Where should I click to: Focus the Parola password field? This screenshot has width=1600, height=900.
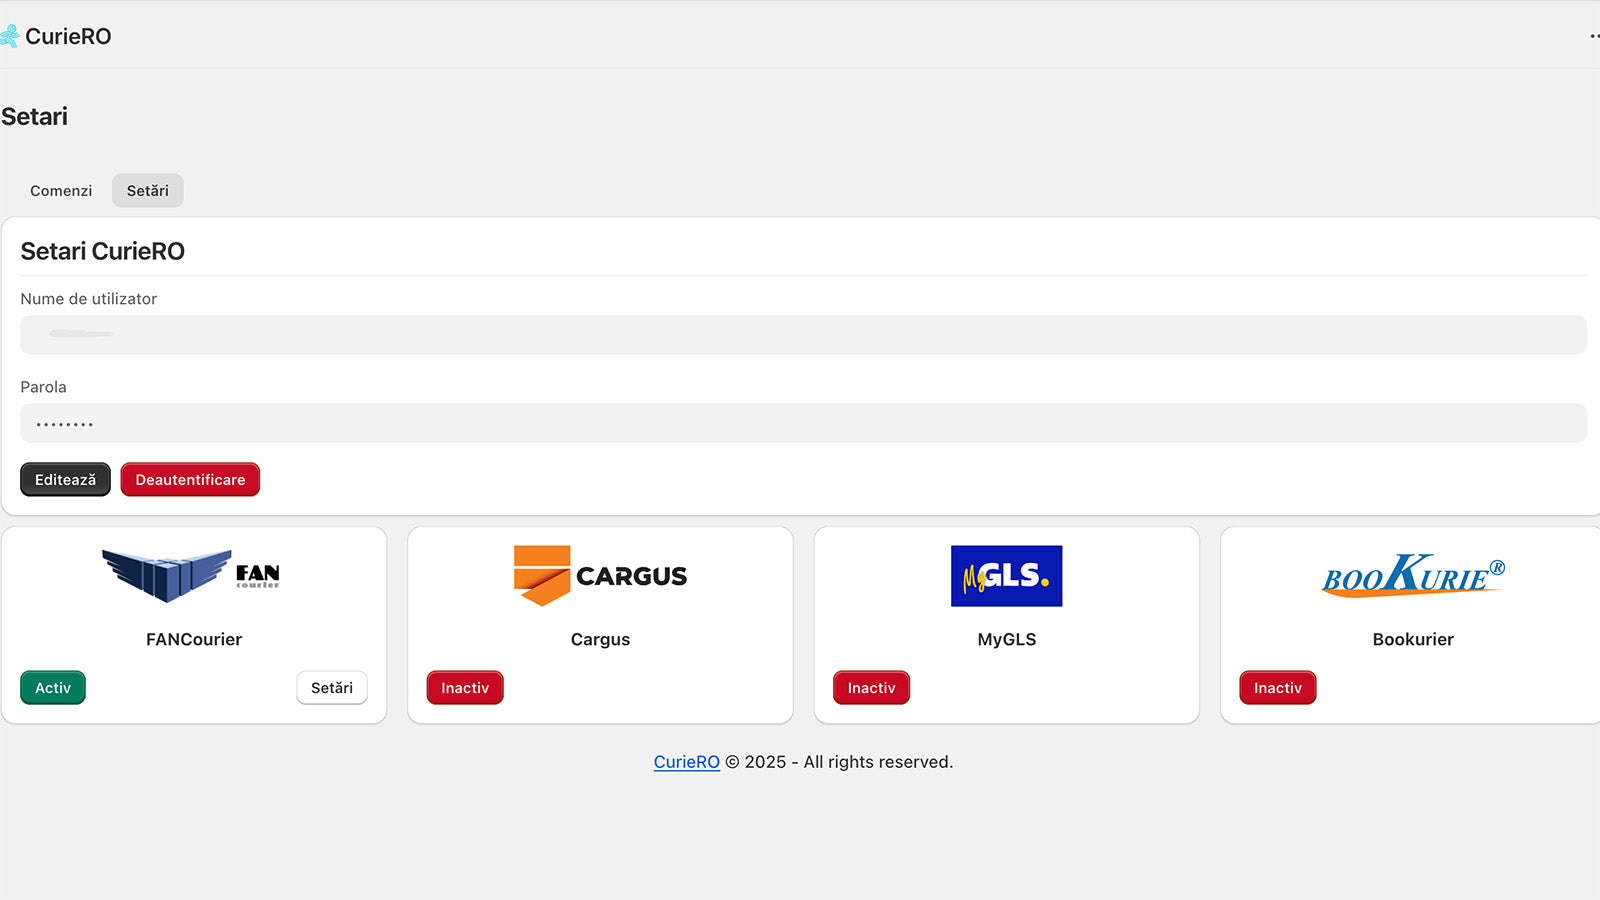803,423
